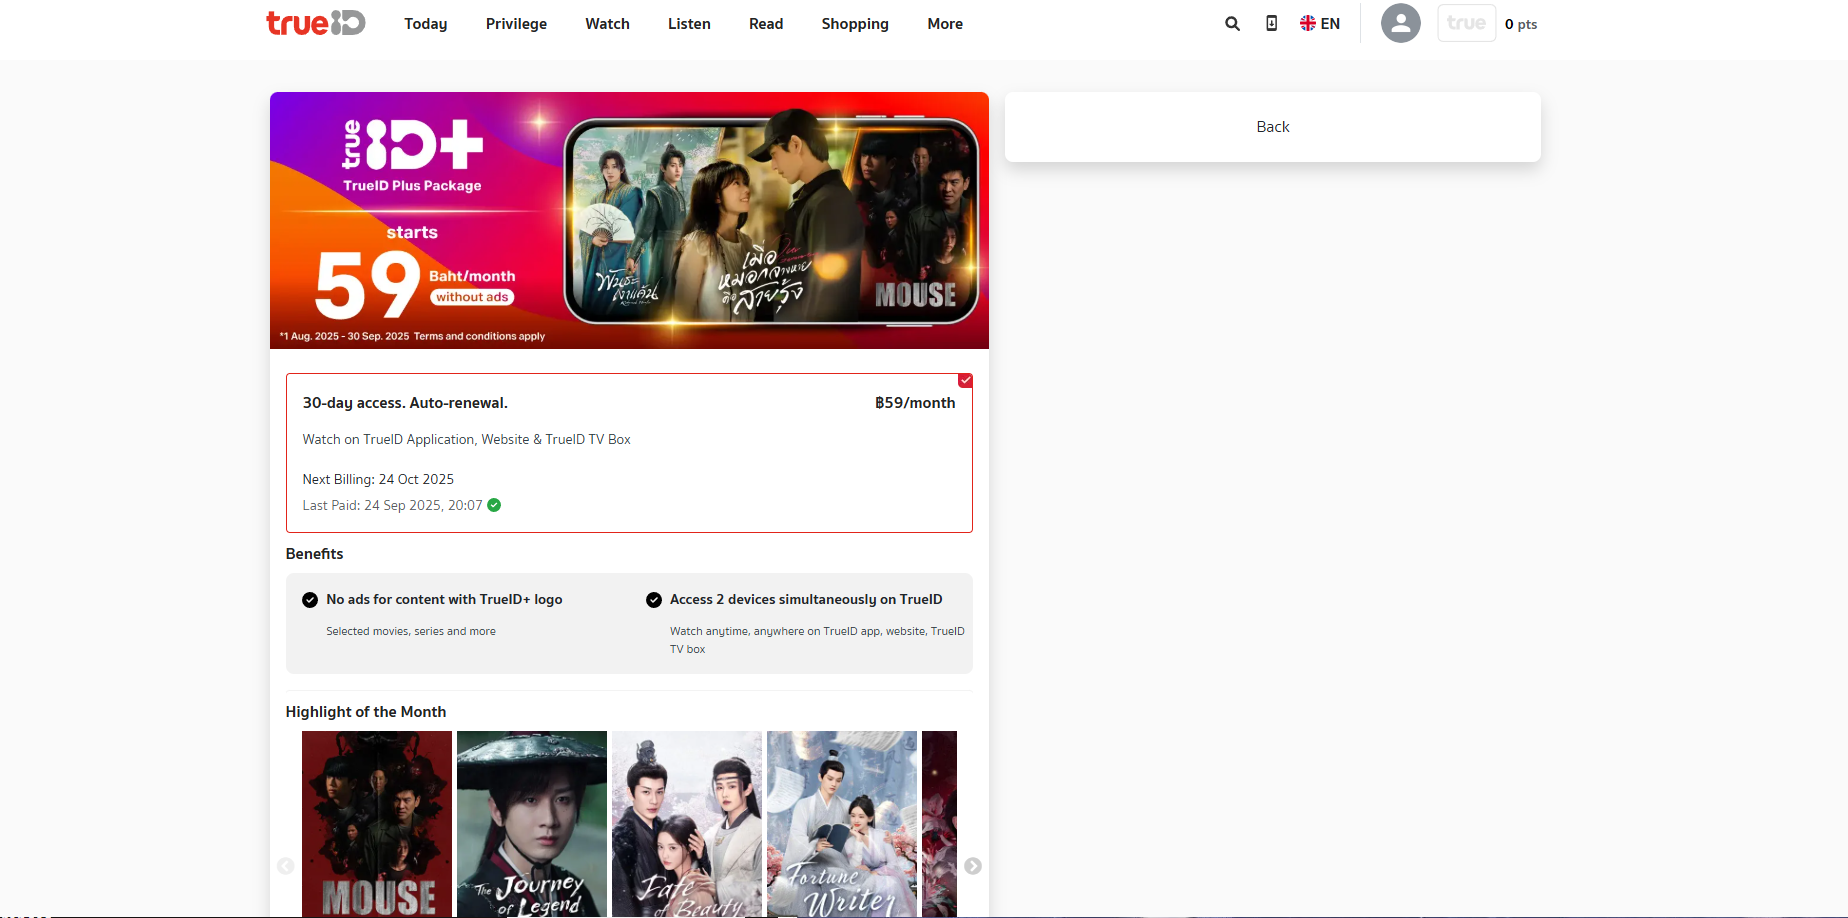This screenshot has height=918, width=1848.
Task: Click the UK flag language icon
Action: 1308,23
